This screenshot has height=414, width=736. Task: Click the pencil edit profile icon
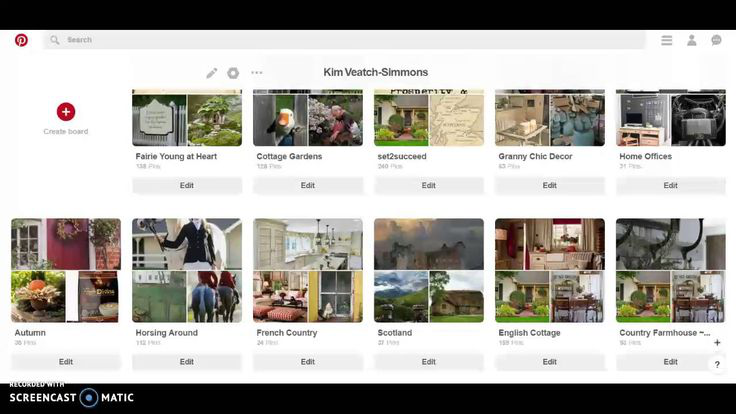coord(212,73)
